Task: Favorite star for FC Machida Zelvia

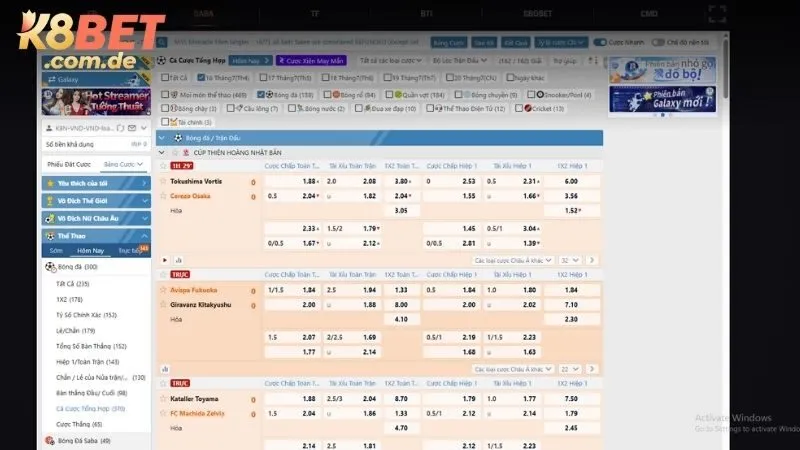Action: point(163,413)
